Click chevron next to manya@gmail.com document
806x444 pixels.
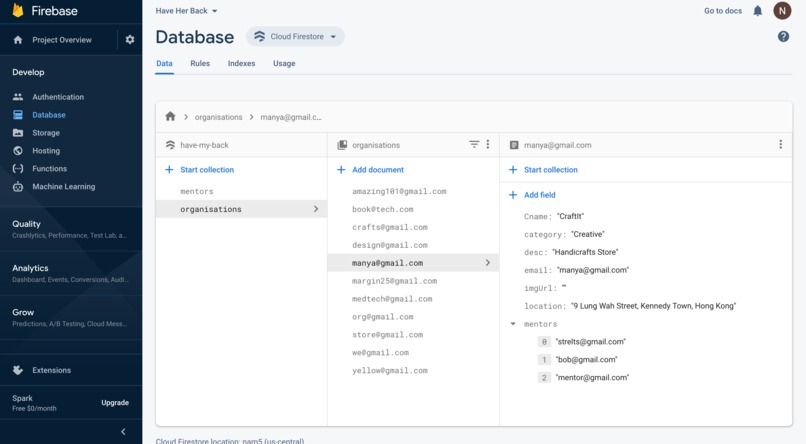(487, 263)
